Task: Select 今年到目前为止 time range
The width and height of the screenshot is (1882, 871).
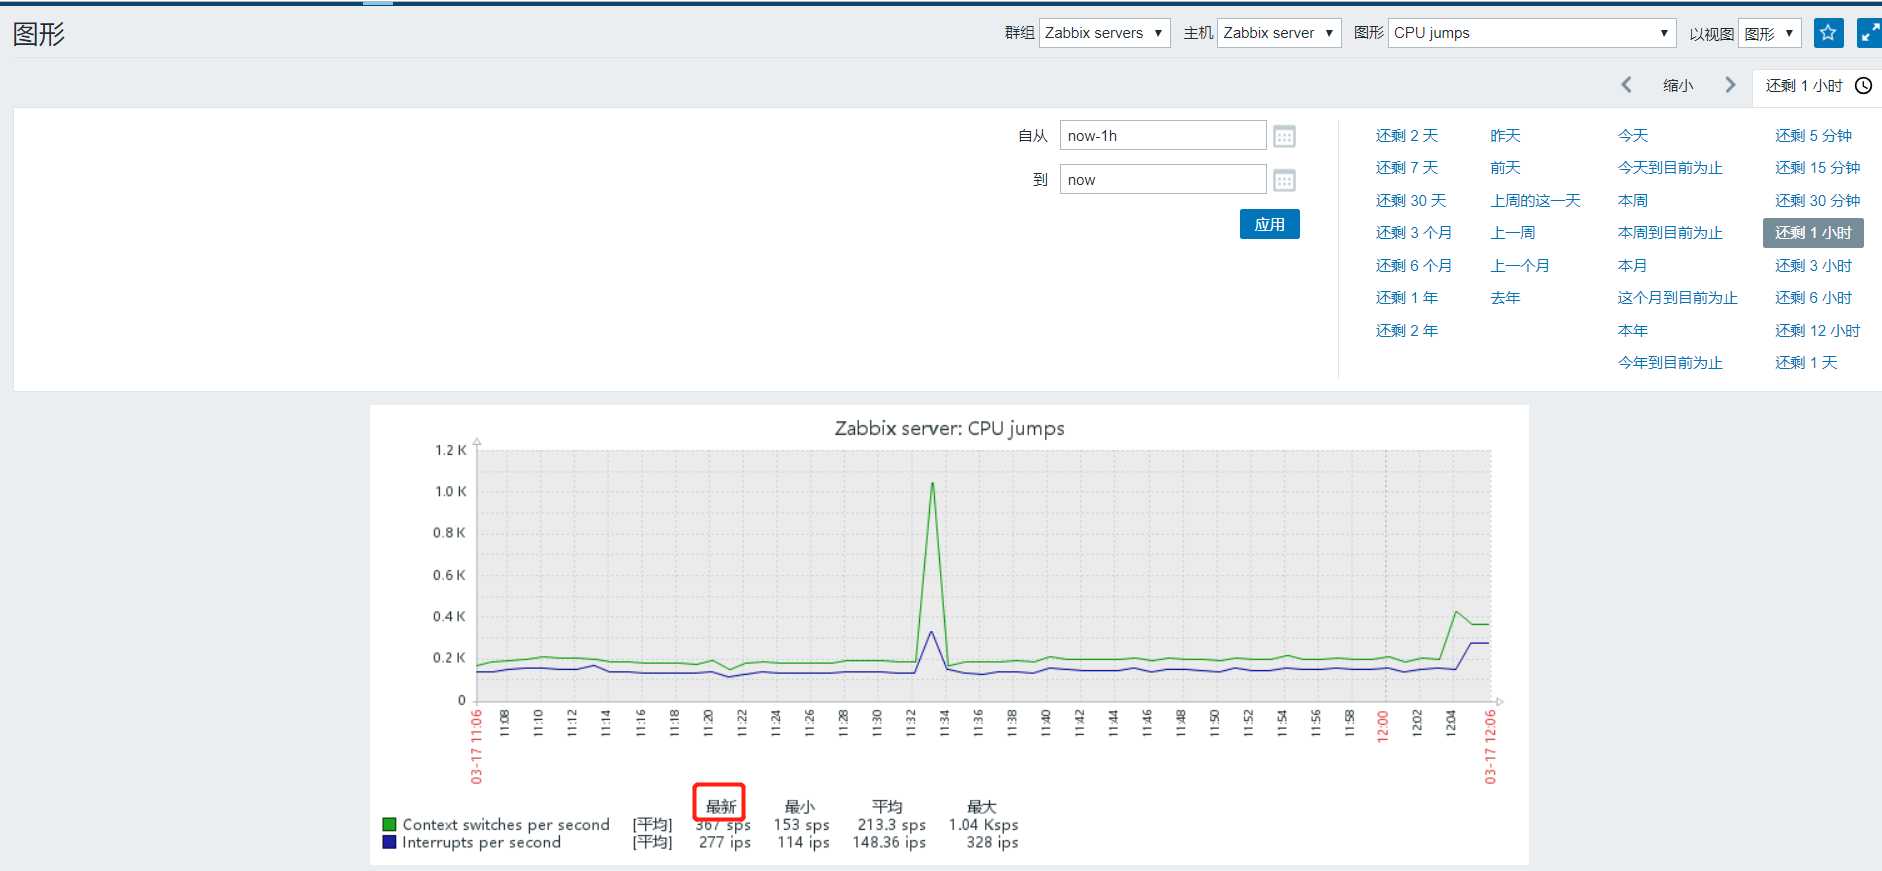Action: coord(1670,363)
